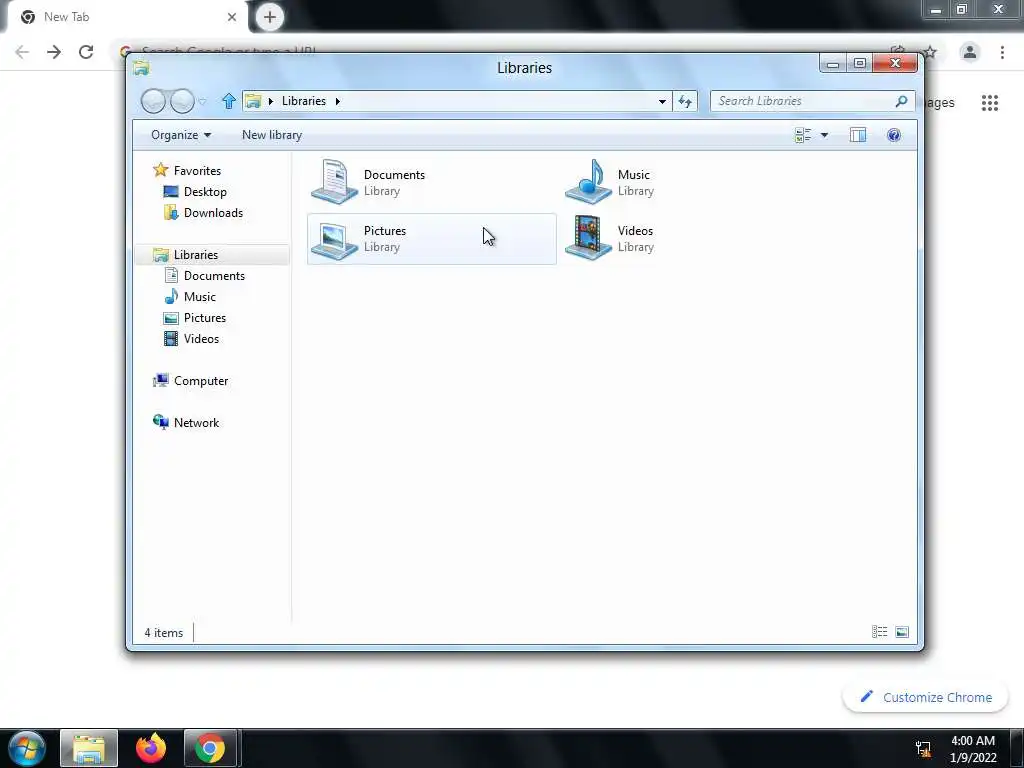
Task: Click the Music note icon in sidebar
Action: pyautogui.click(x=171, y=296)
